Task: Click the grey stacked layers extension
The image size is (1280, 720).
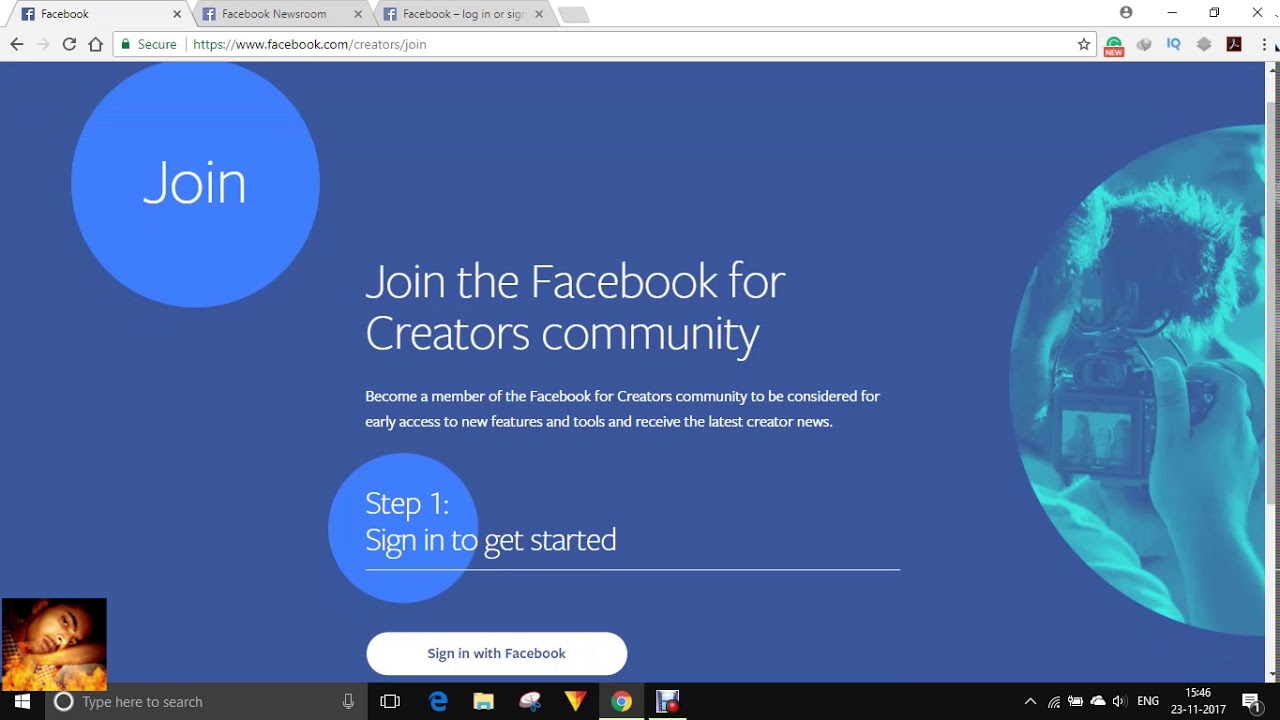Action: coord(1204,44)
